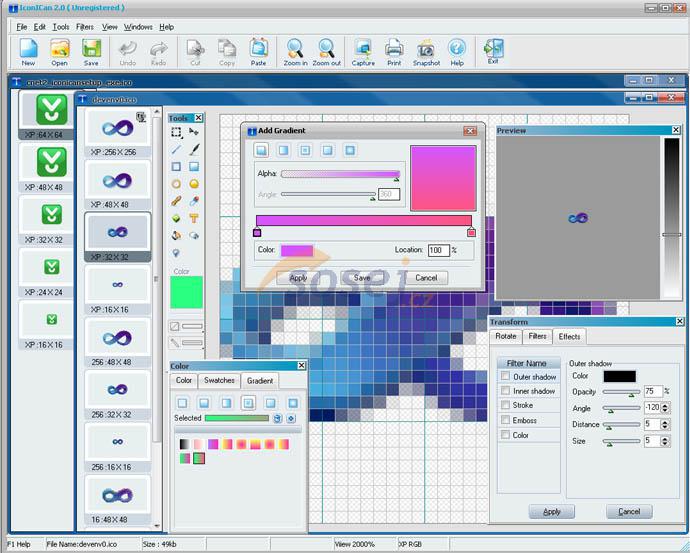
Task: Increase the Size spinner value
Action: pyautogui.click(x=665, y=439)
